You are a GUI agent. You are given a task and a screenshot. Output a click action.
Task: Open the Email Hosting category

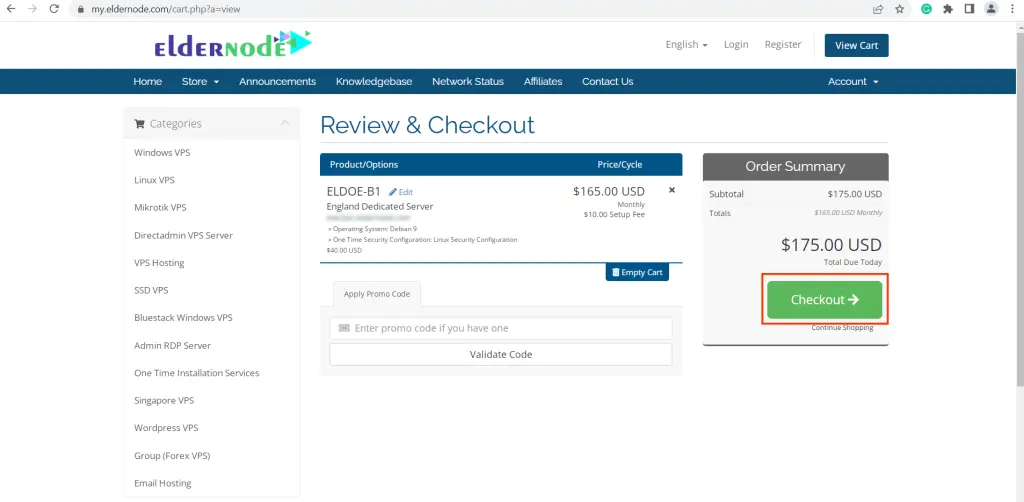[163, 483]
